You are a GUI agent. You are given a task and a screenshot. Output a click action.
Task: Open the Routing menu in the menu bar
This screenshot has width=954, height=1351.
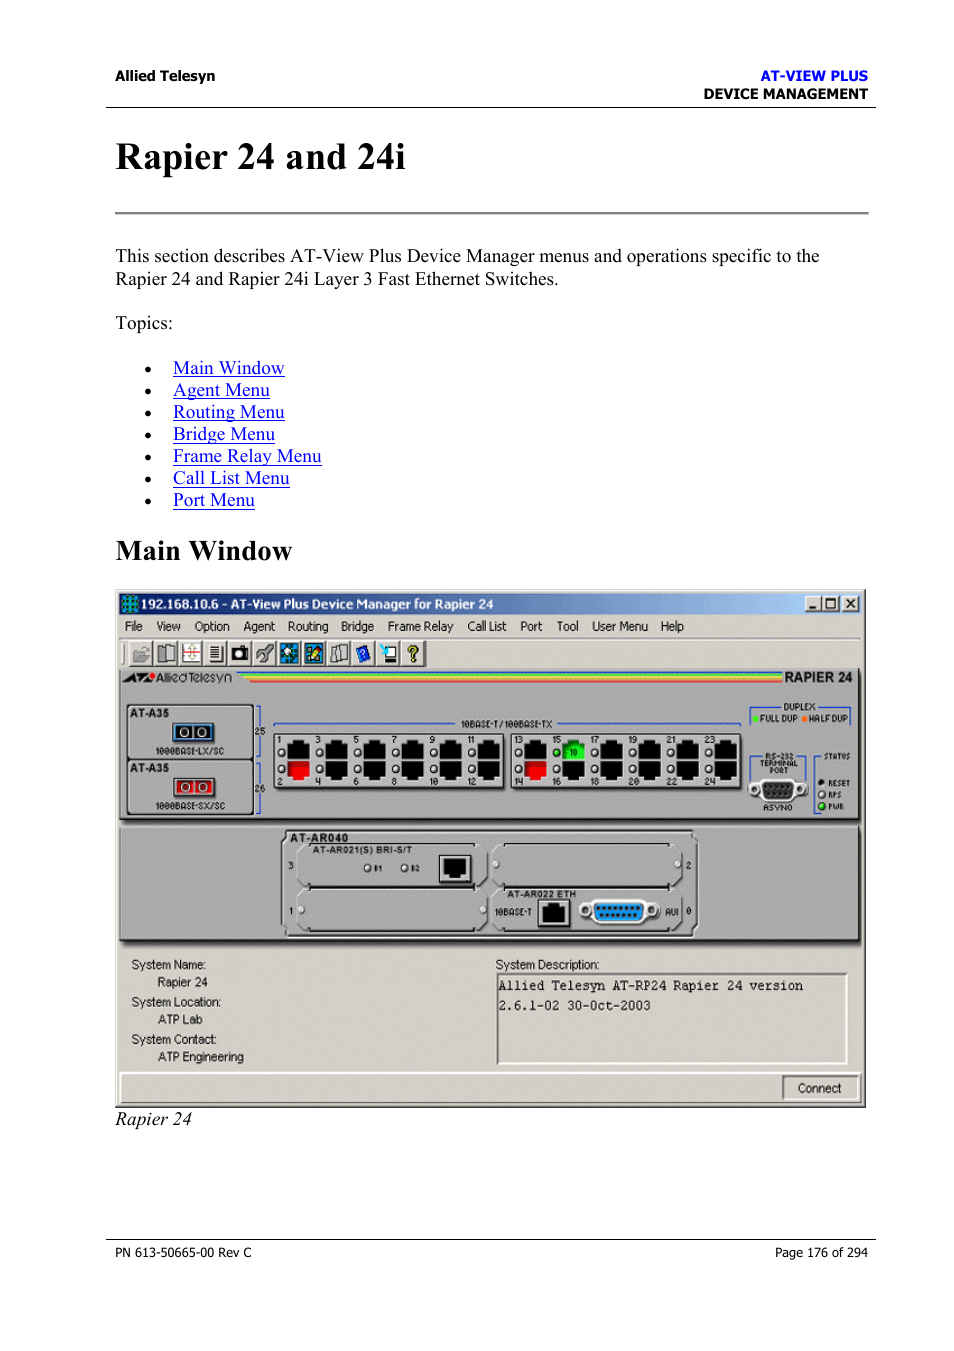click(308, 626)
